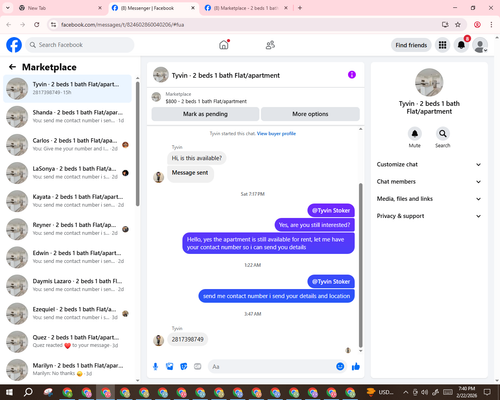Screen dimensions: 500x400
Task: Click the back arrow beside Marketplace
Action: [x=12, y=67]
